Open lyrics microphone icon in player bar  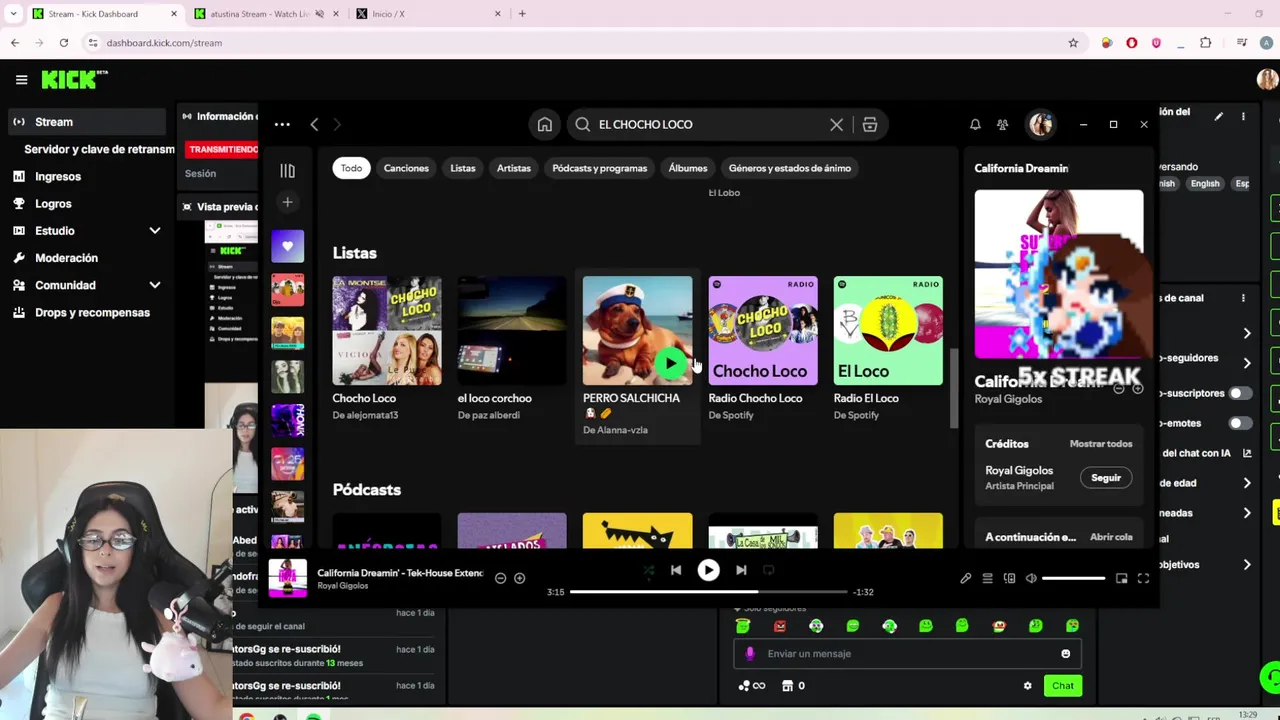965,578
